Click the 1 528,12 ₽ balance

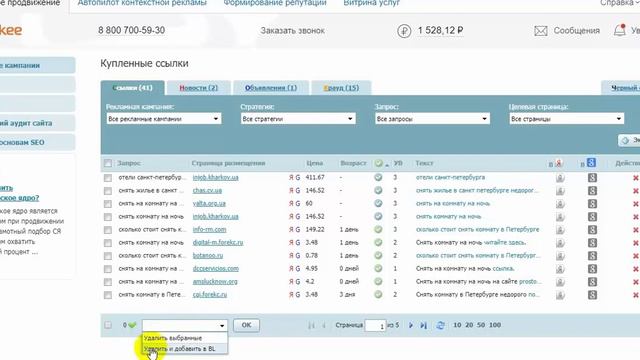[440, 31]
